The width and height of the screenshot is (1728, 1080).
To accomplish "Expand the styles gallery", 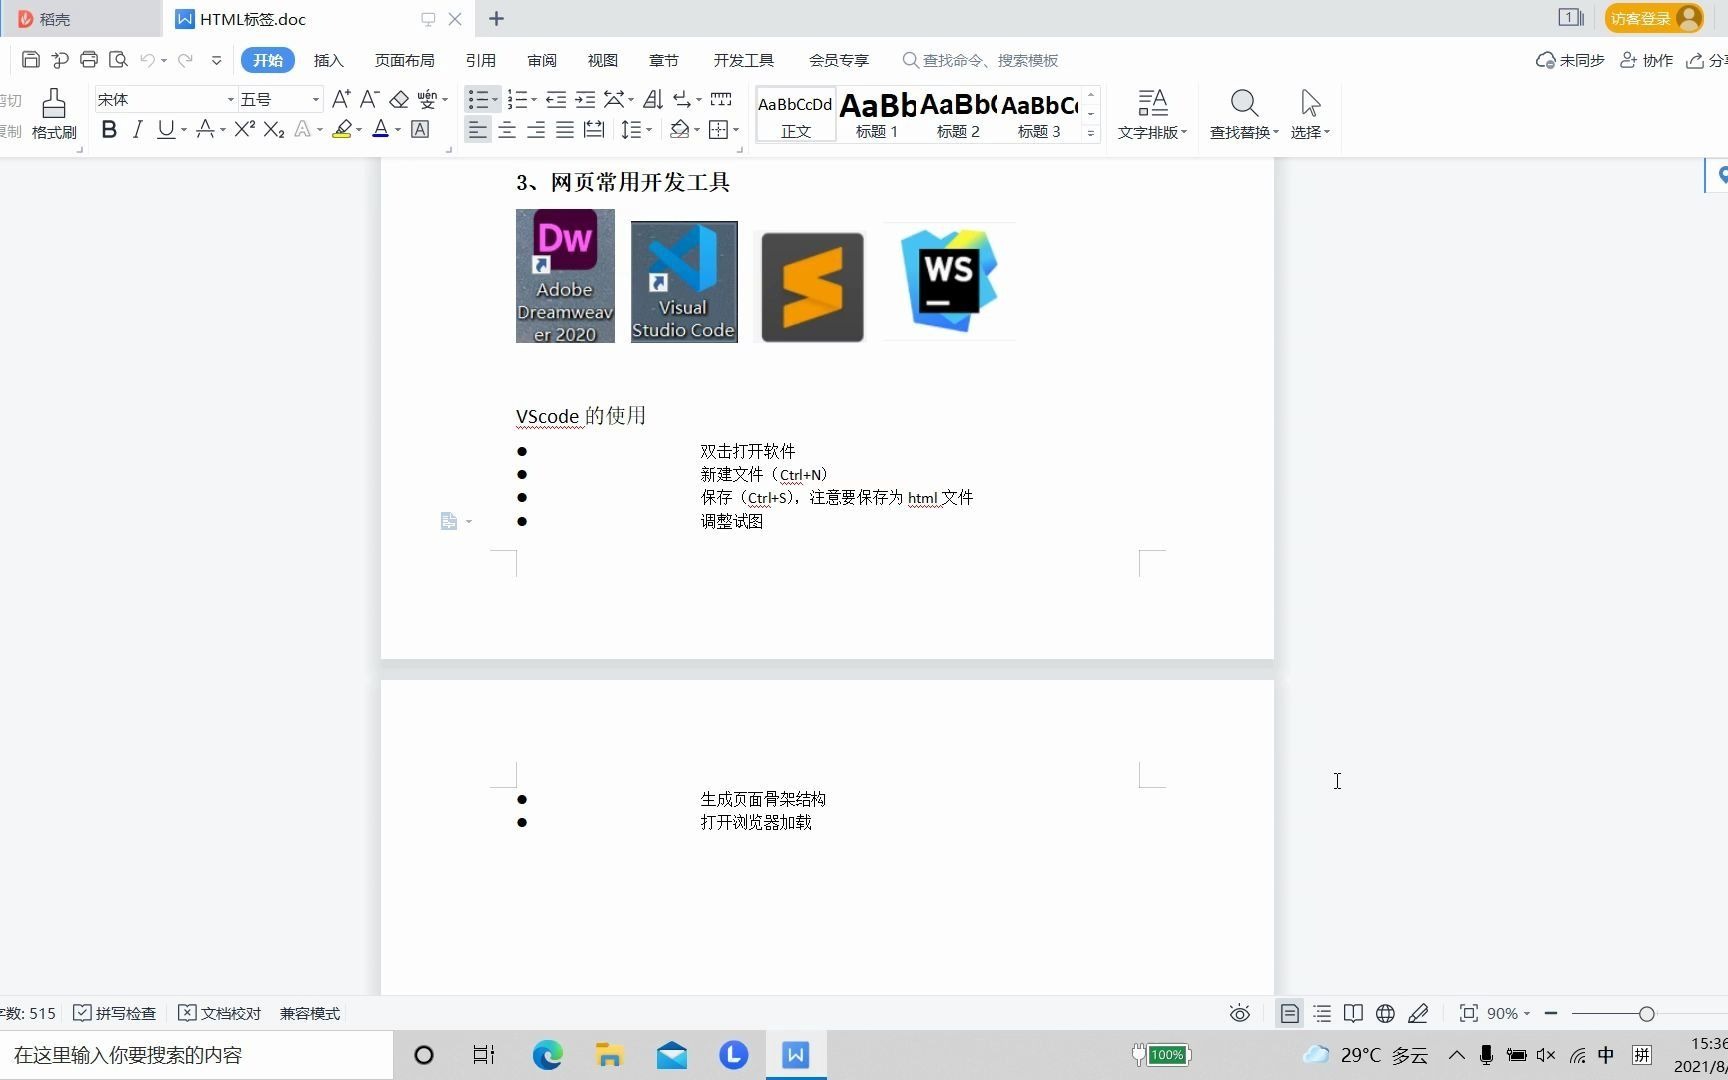I will tap(1091, 133).
